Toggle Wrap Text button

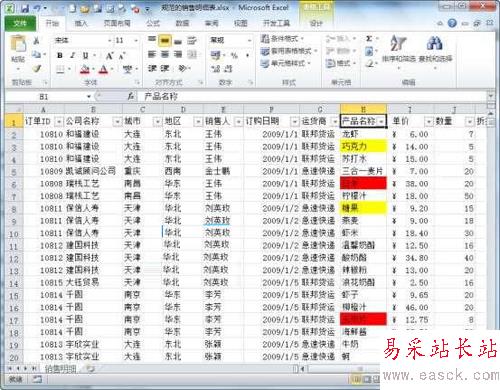[192, 40]
